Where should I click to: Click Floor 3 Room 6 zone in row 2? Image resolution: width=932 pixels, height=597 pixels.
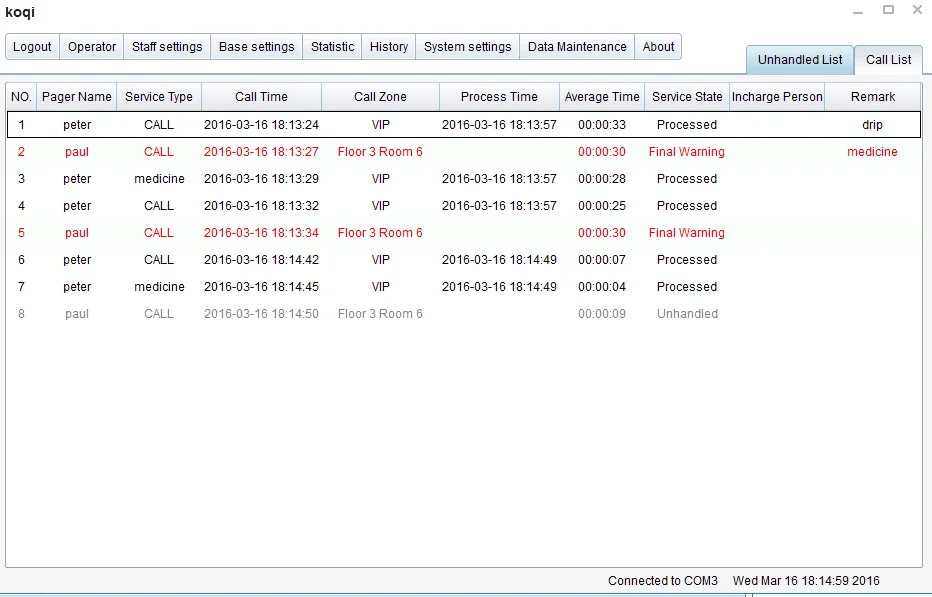[x=380, y=152]
